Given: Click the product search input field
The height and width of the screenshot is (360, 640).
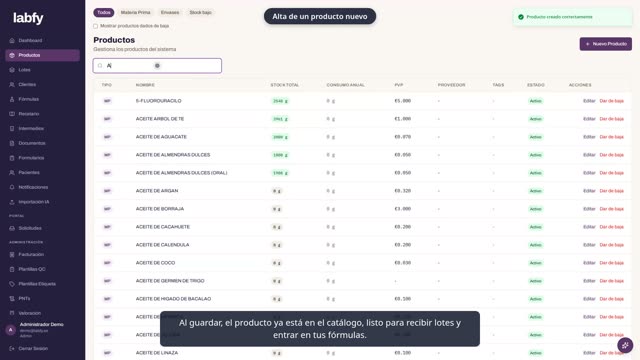Looking at the screenshot, I should click(x=157, y=66).
